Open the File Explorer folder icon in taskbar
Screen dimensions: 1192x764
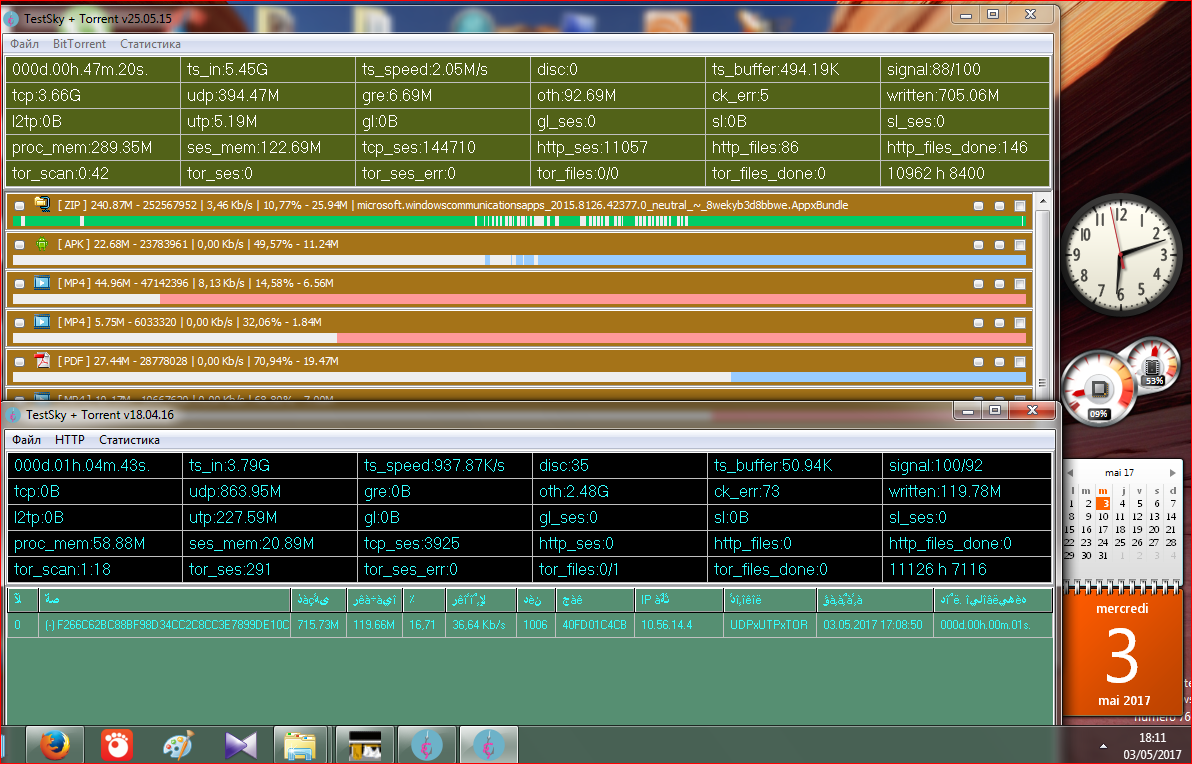[301, 745]
